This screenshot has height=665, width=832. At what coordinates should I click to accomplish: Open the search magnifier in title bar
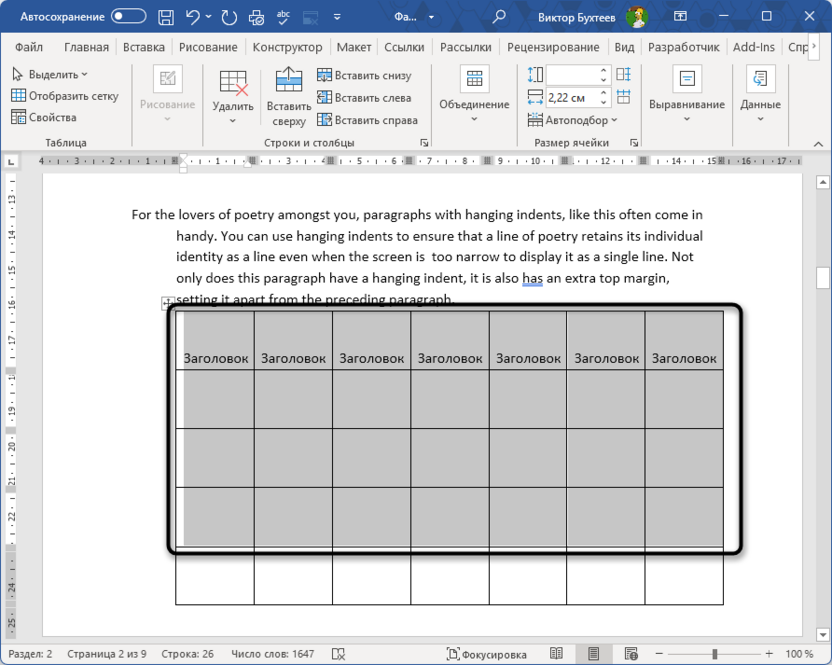pos(498,17)
